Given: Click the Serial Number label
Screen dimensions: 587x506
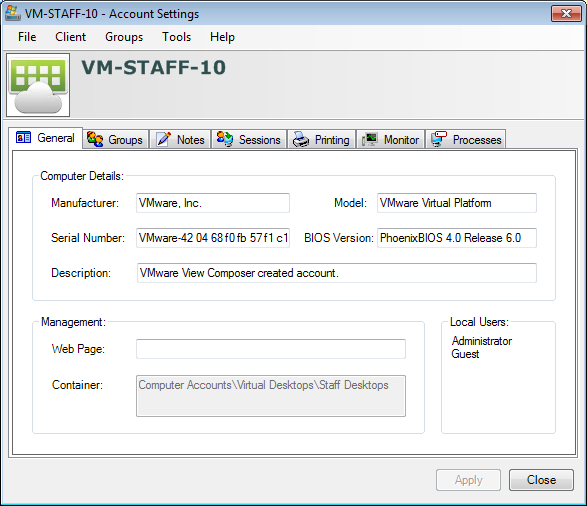Looking at the screenshot, I should (x=88, y=238).
